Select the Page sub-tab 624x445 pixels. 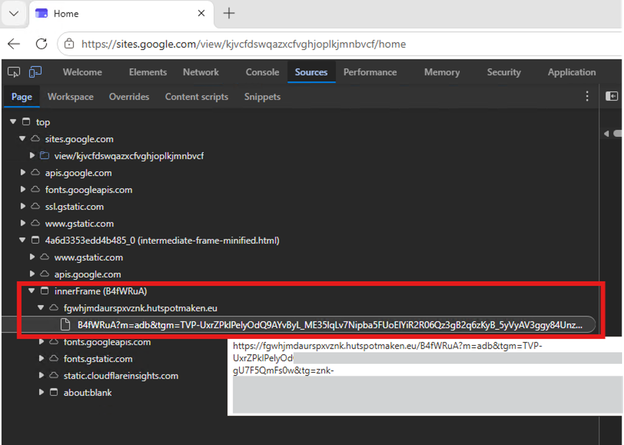[x=21, y=97]
